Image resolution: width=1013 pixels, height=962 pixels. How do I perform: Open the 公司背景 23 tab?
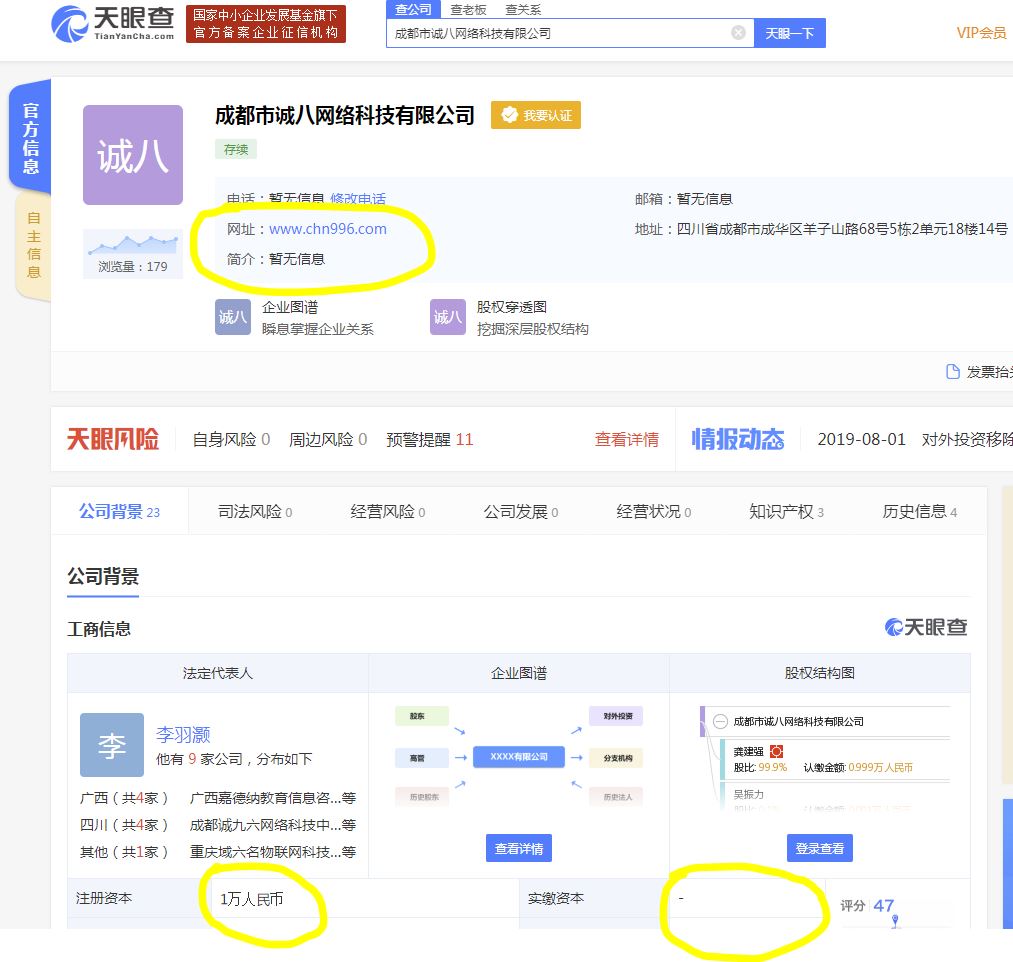point(120,512)
